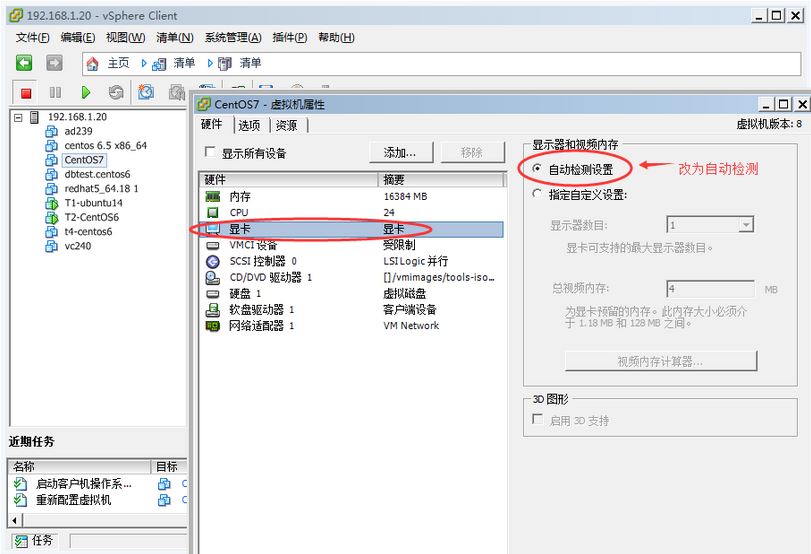Enable the 显示所有设备 checkbox
The width and height of the screenshot is (811, 554).
pos(210,152)
